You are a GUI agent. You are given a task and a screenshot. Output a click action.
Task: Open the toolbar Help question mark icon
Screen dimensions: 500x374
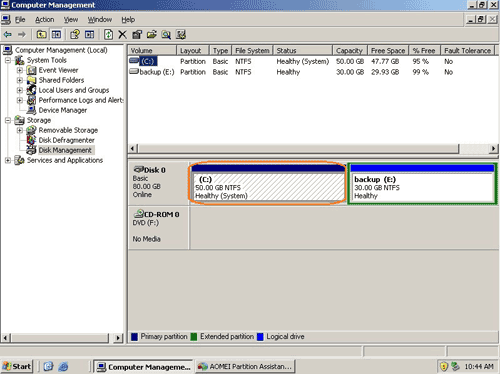click(x=75, y=34)
